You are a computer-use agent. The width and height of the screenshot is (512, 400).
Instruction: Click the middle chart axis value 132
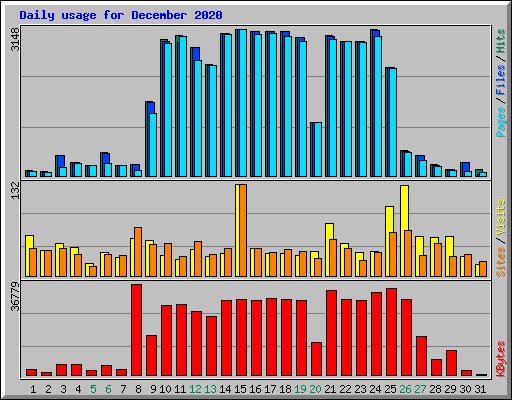pyautogui.click(x=15, y=191)
